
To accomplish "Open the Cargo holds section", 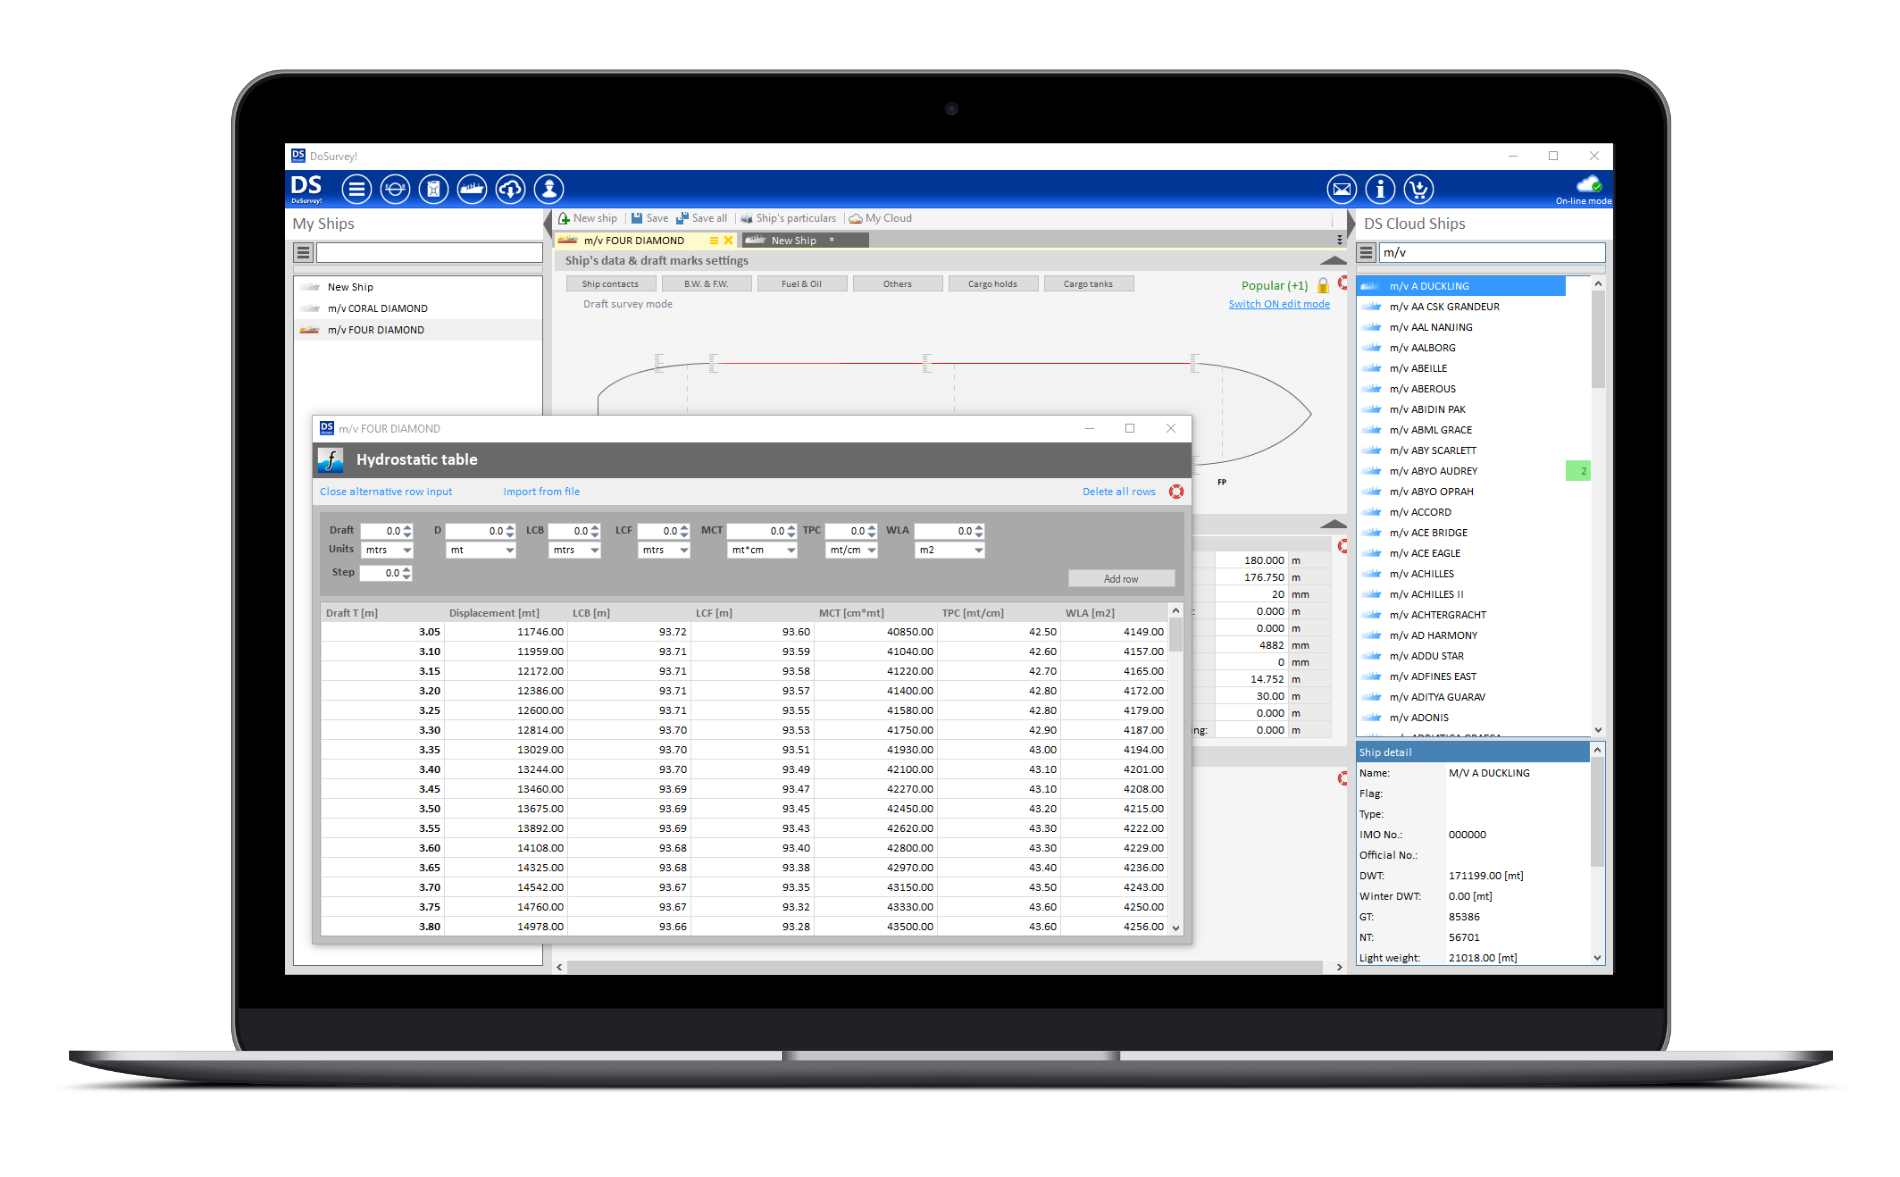I will tap(993, 284).
